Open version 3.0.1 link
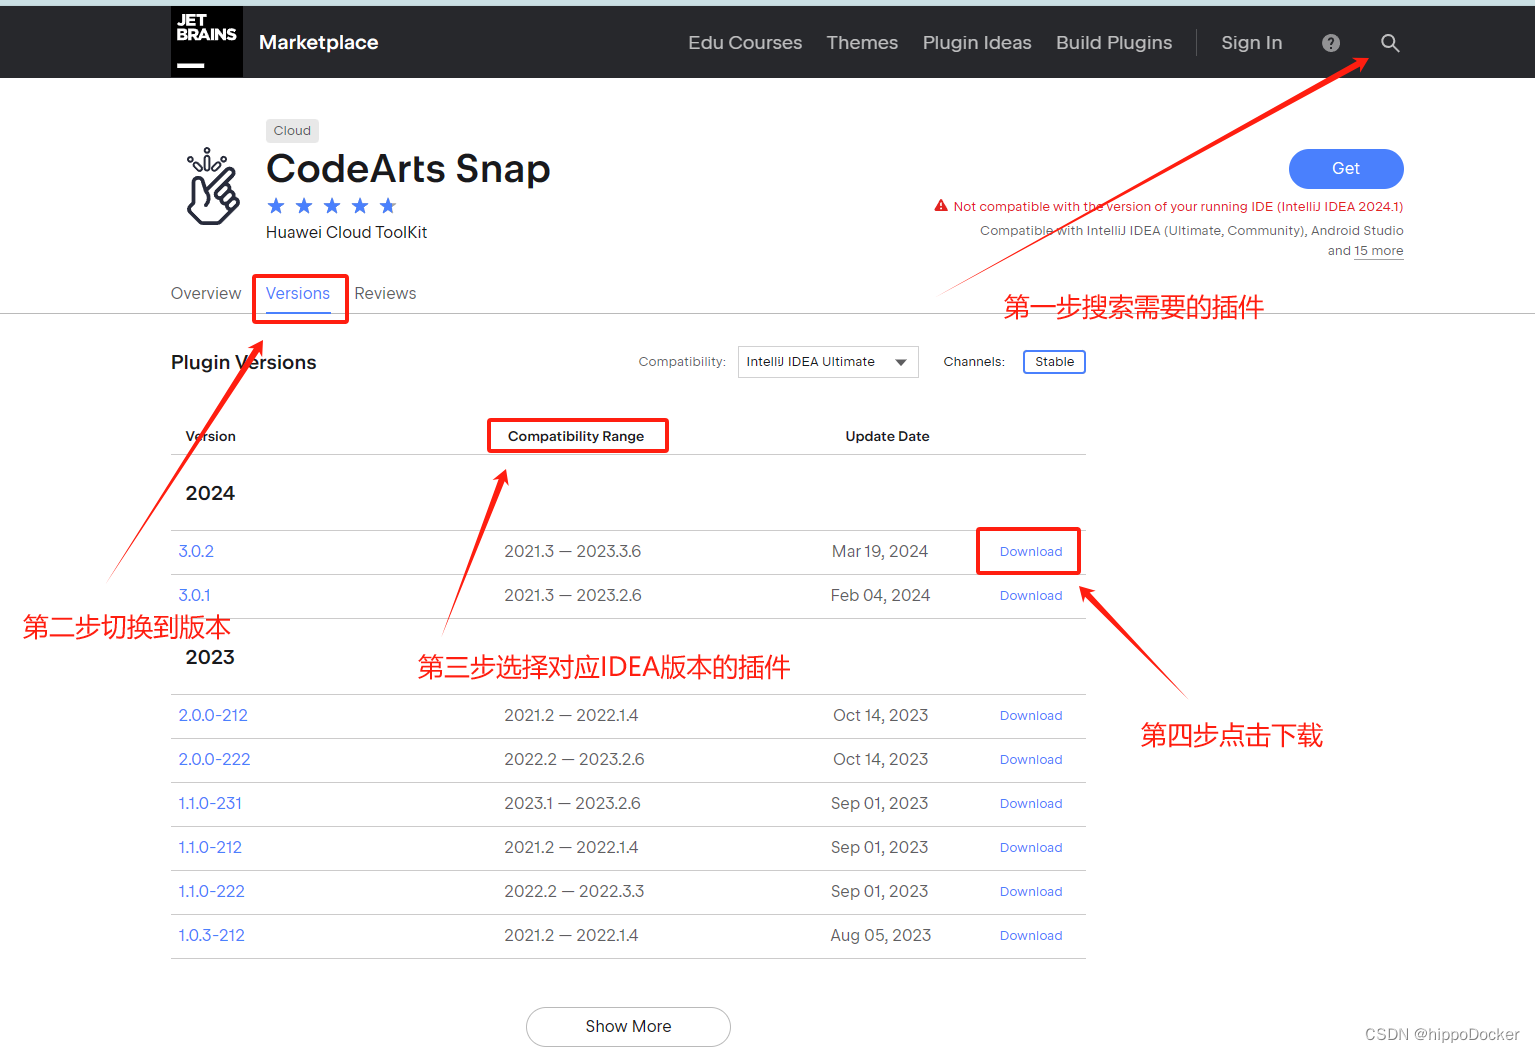 pos(194,595)
